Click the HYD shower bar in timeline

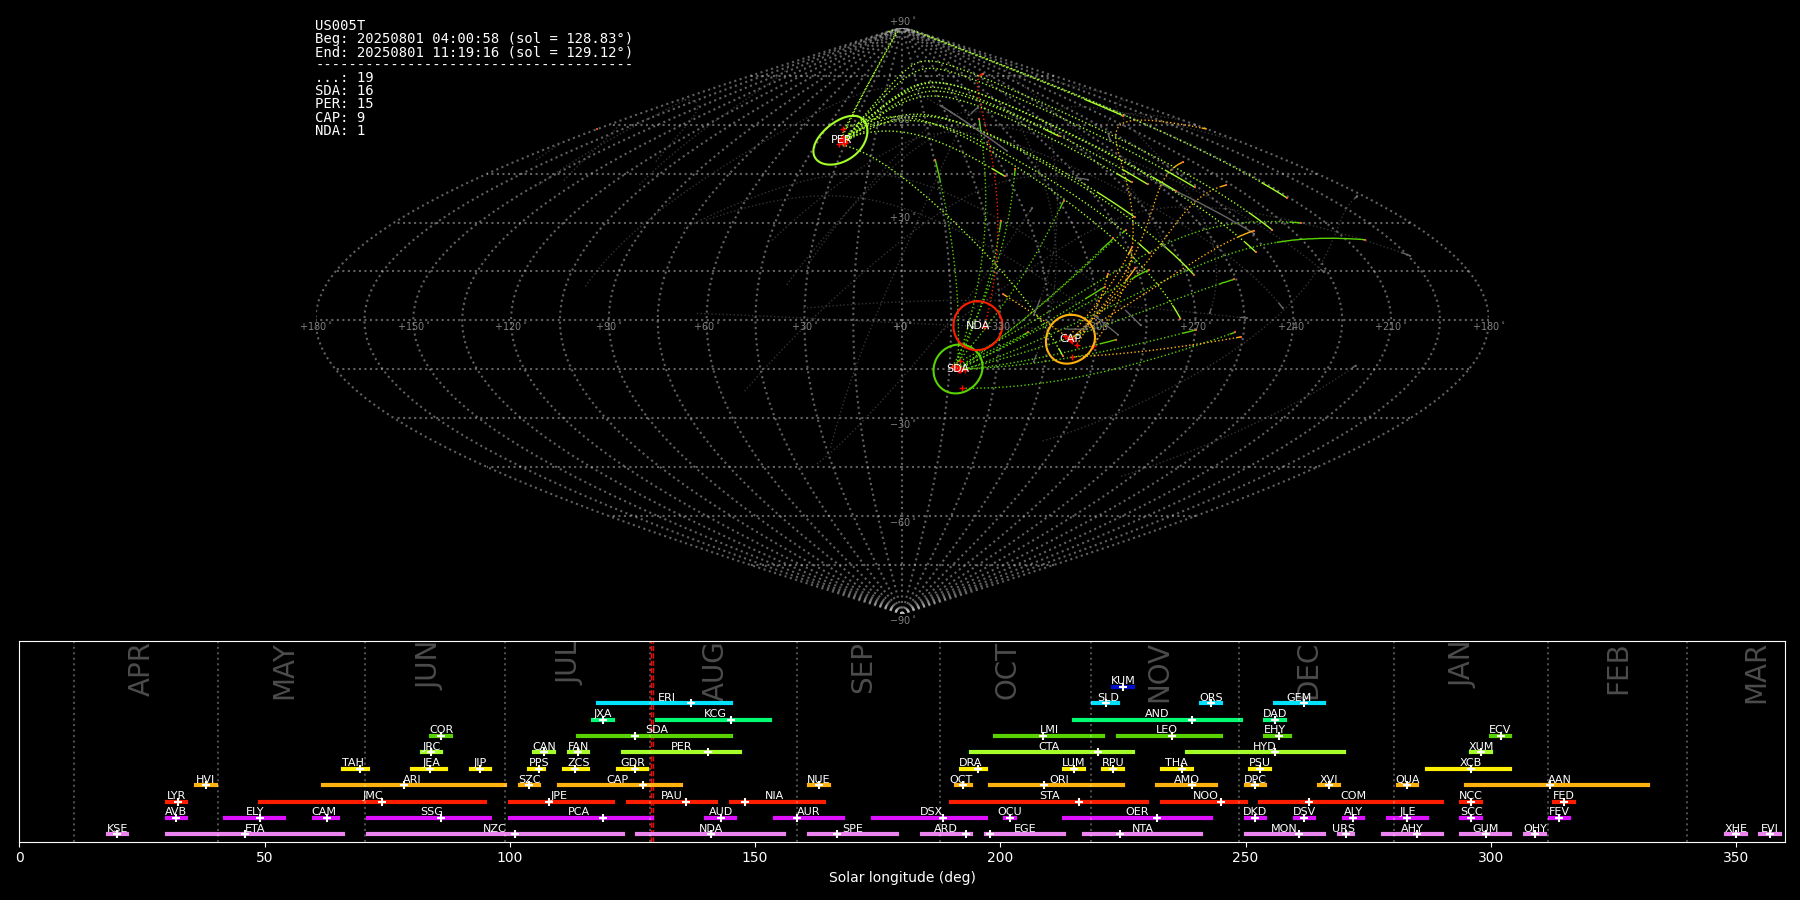click(x=1265, y=752)
